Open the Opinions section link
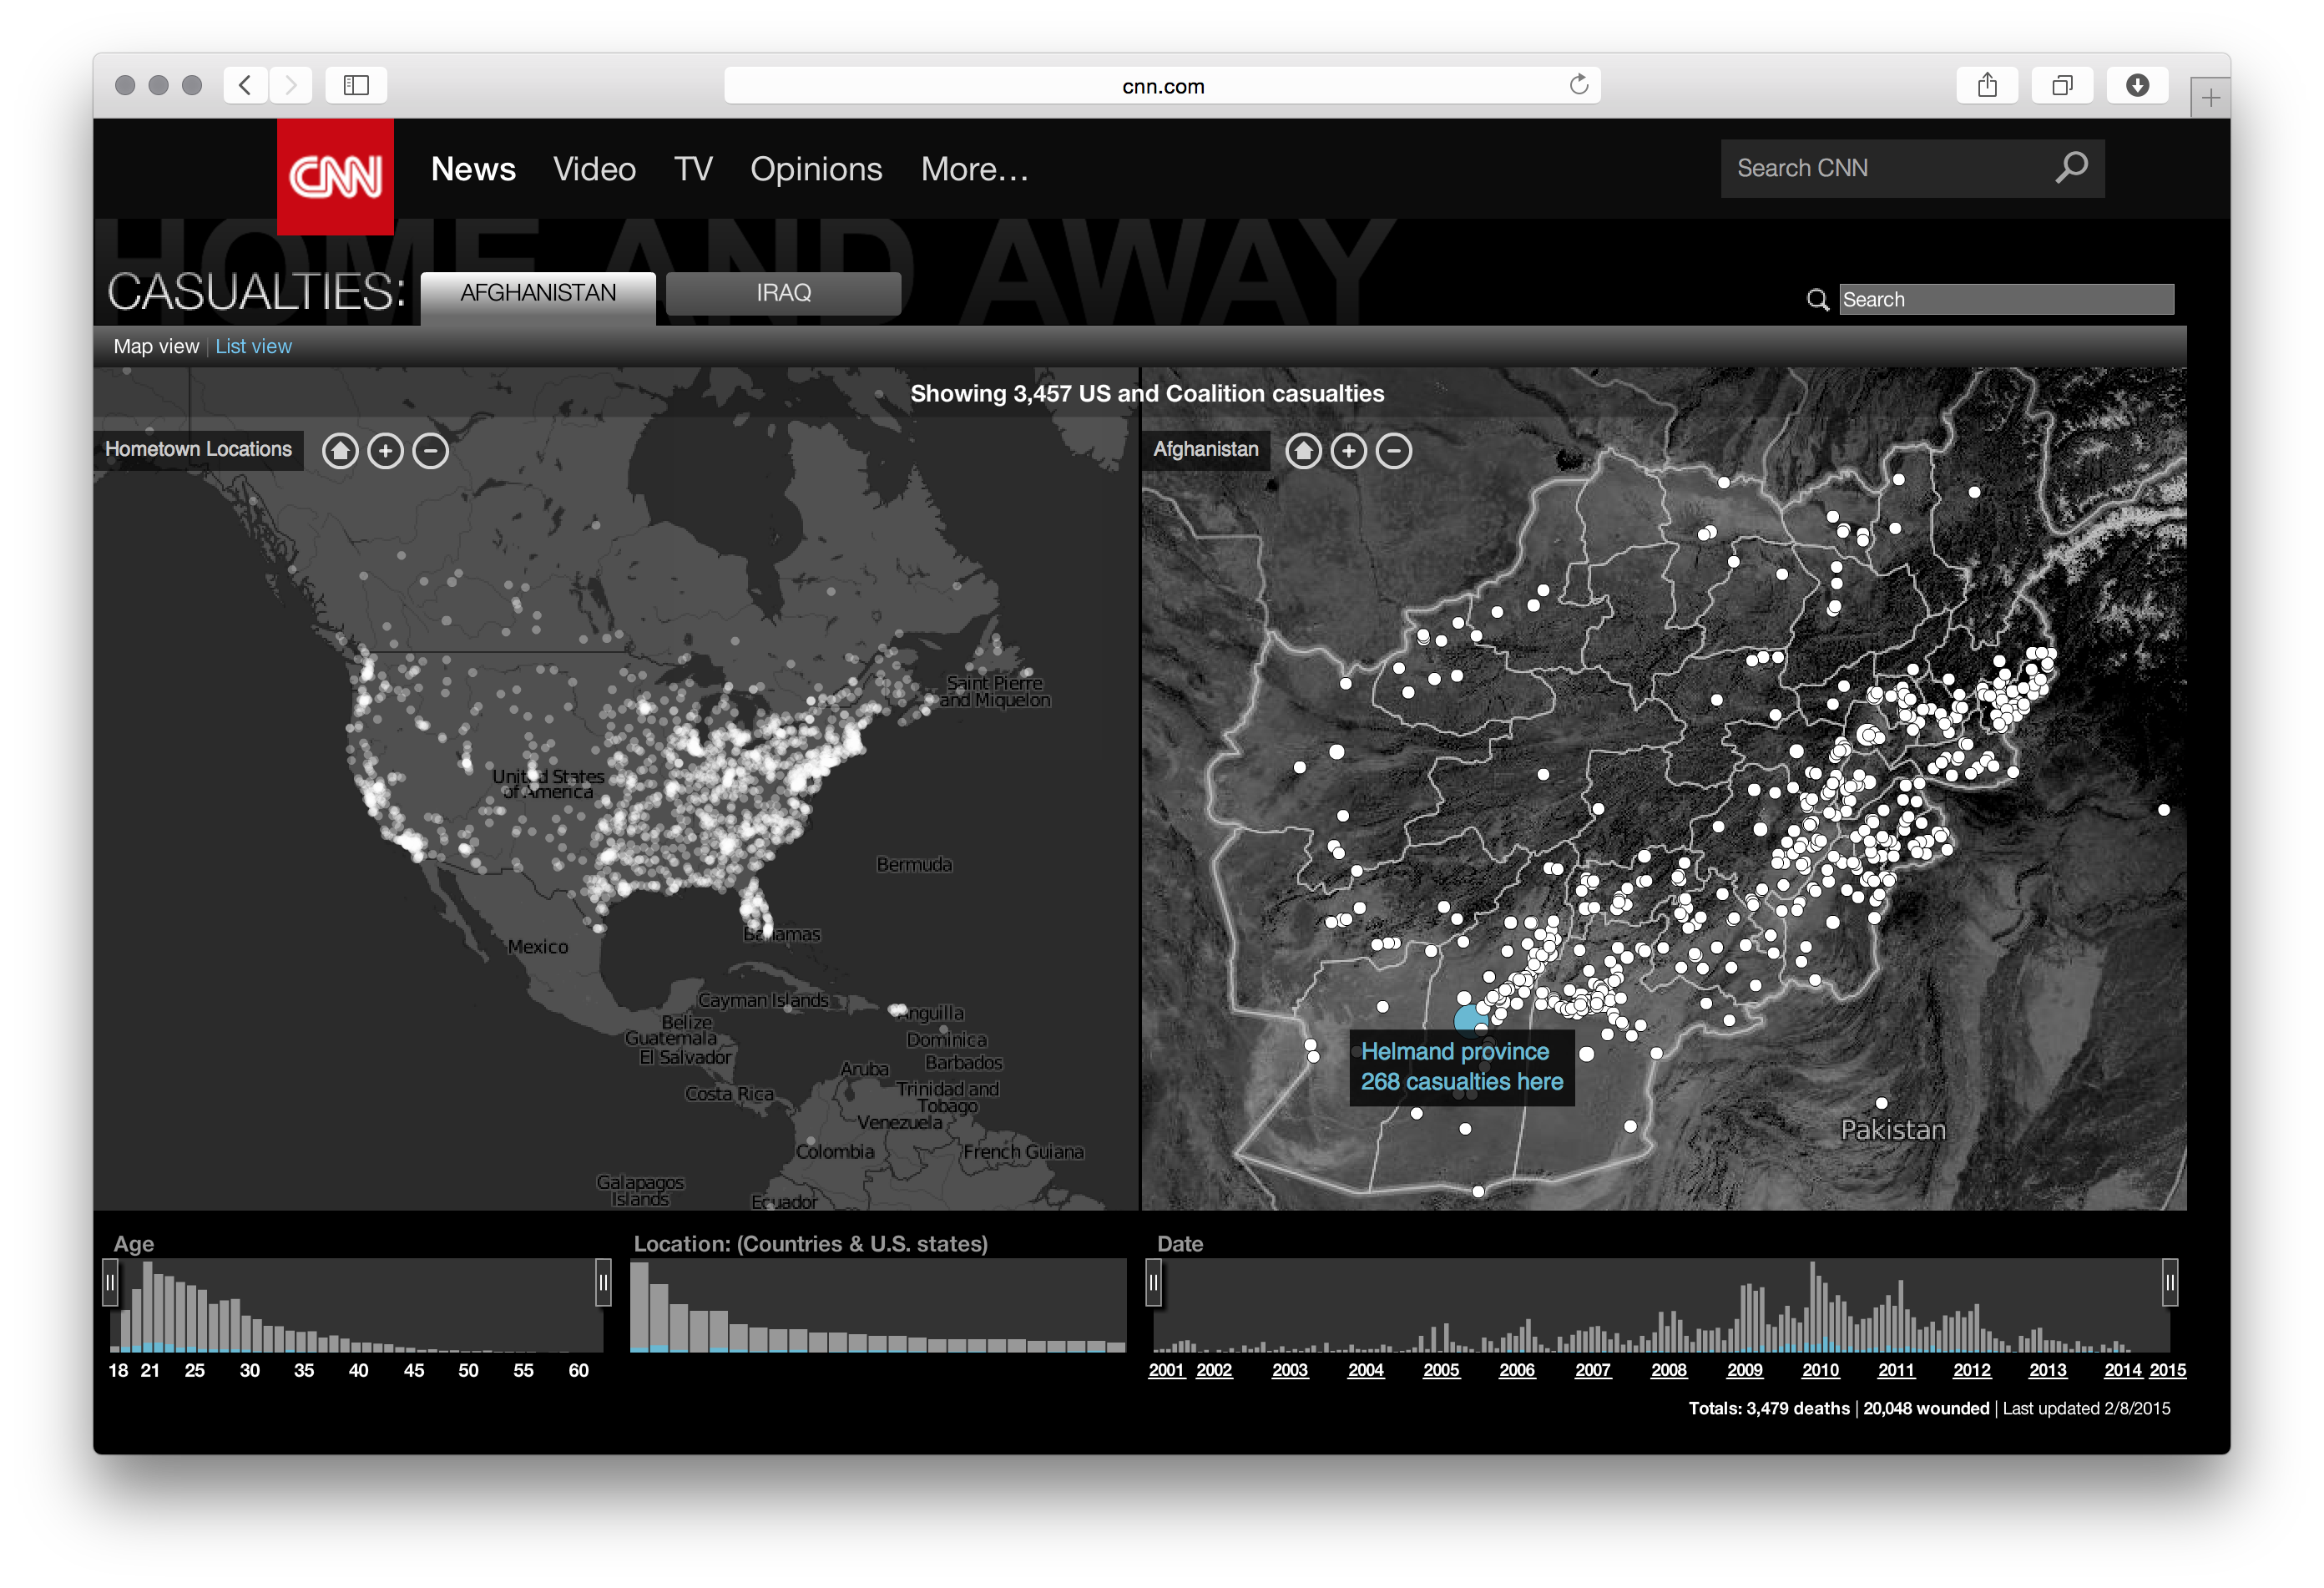Viewport: 2324px width, 1588px height. pyautogui.click(x=816, y=169)
